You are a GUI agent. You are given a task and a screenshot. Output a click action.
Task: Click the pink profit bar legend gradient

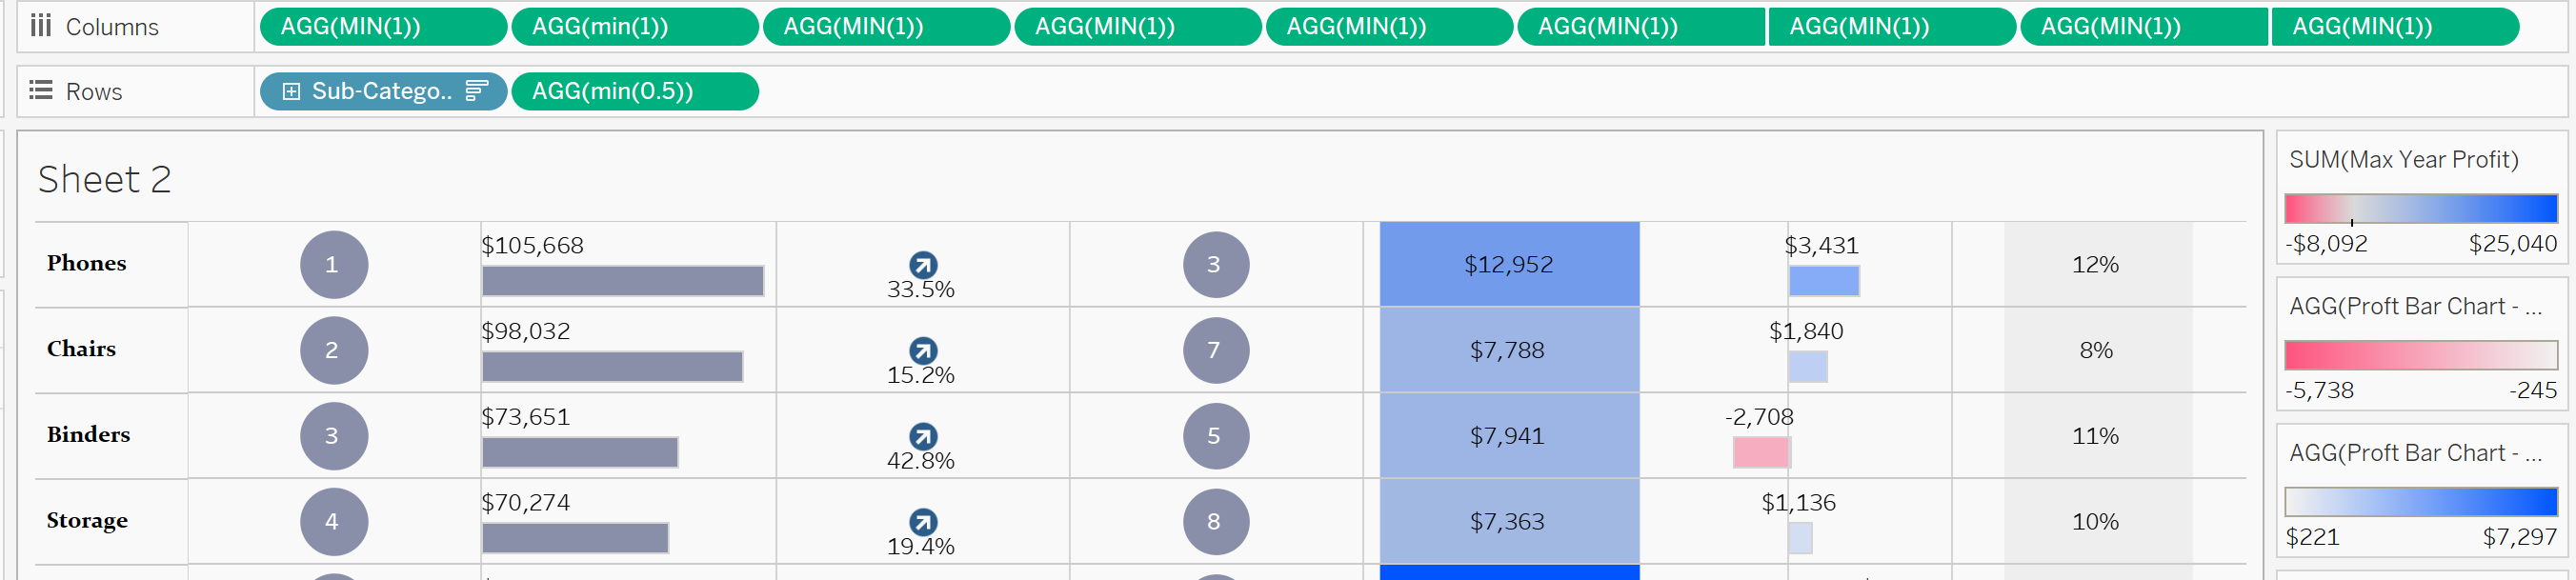click(x=2420, y=355)
